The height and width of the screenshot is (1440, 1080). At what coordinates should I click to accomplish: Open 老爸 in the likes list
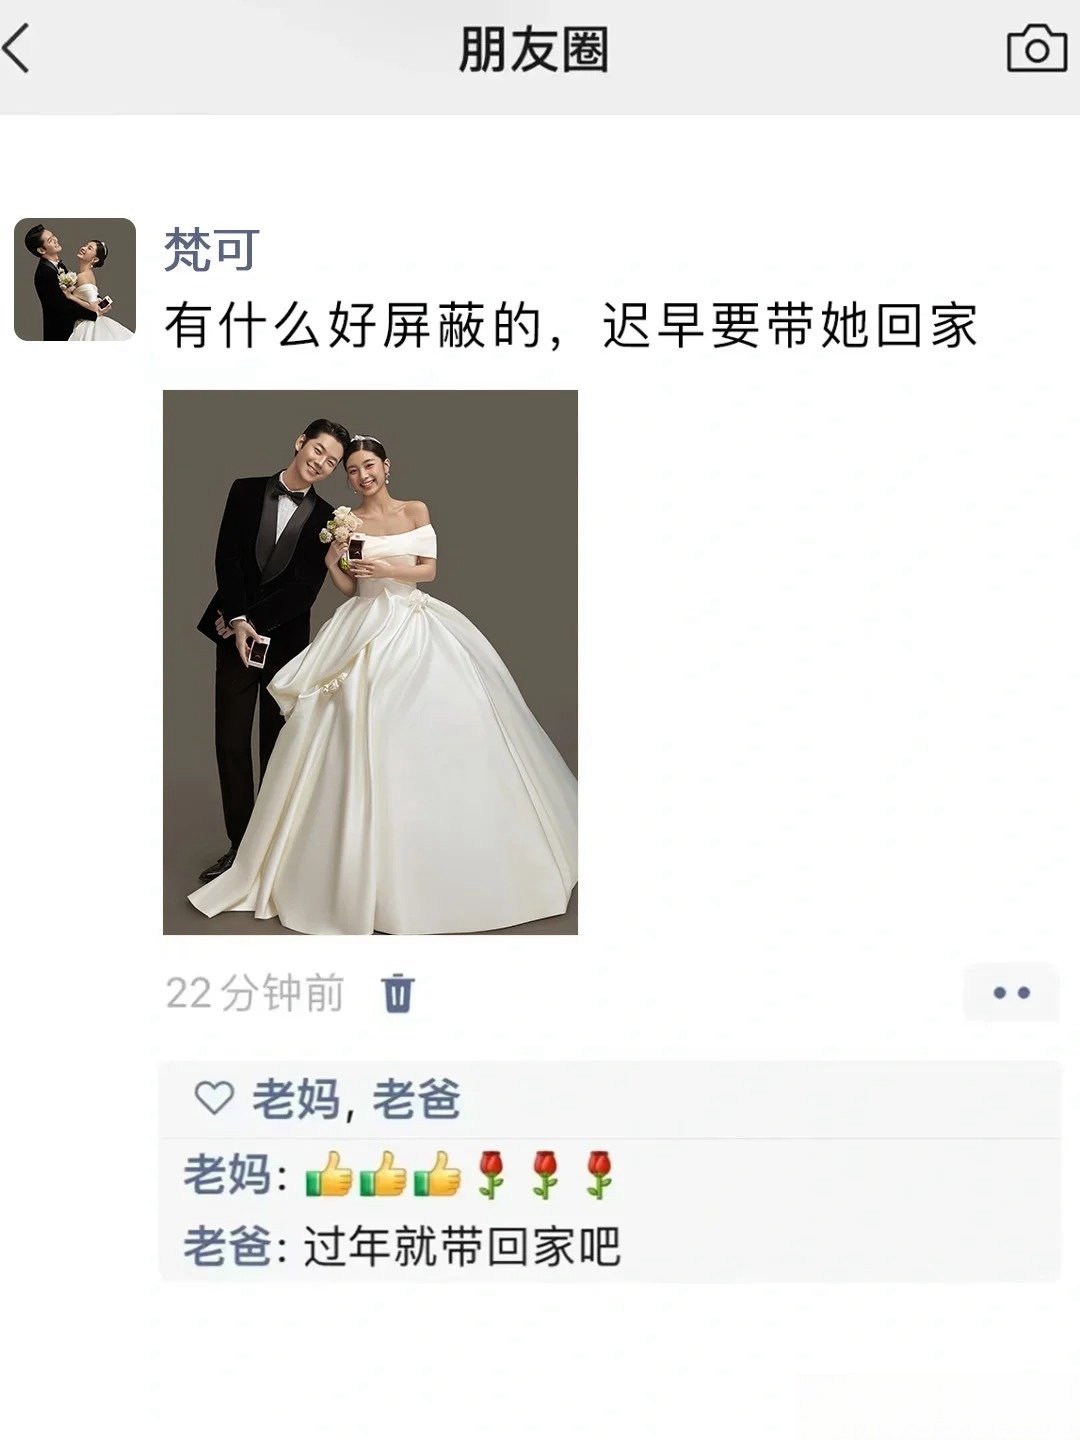(x=417, y=1099)
